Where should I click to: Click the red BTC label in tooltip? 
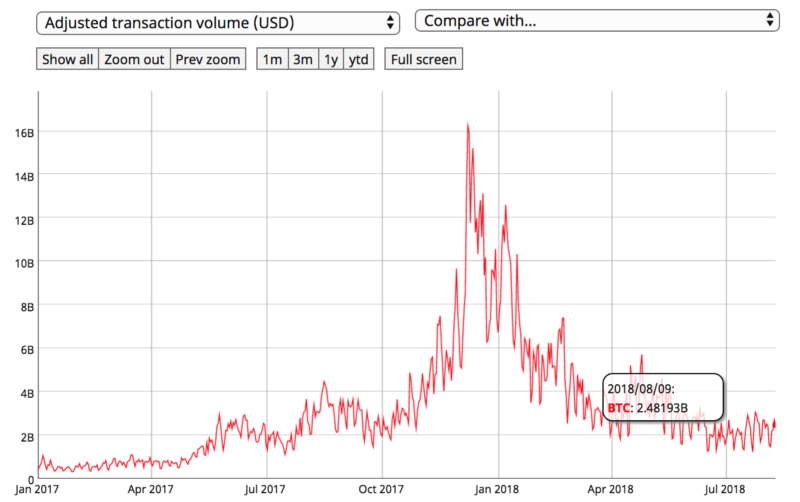(x=618, y=408)
